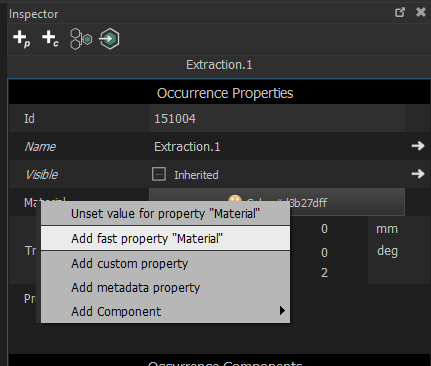This screenshot has height=366, width=431.
Task: Expand the Add Component submenu arrow
Action: coord(282,311)
